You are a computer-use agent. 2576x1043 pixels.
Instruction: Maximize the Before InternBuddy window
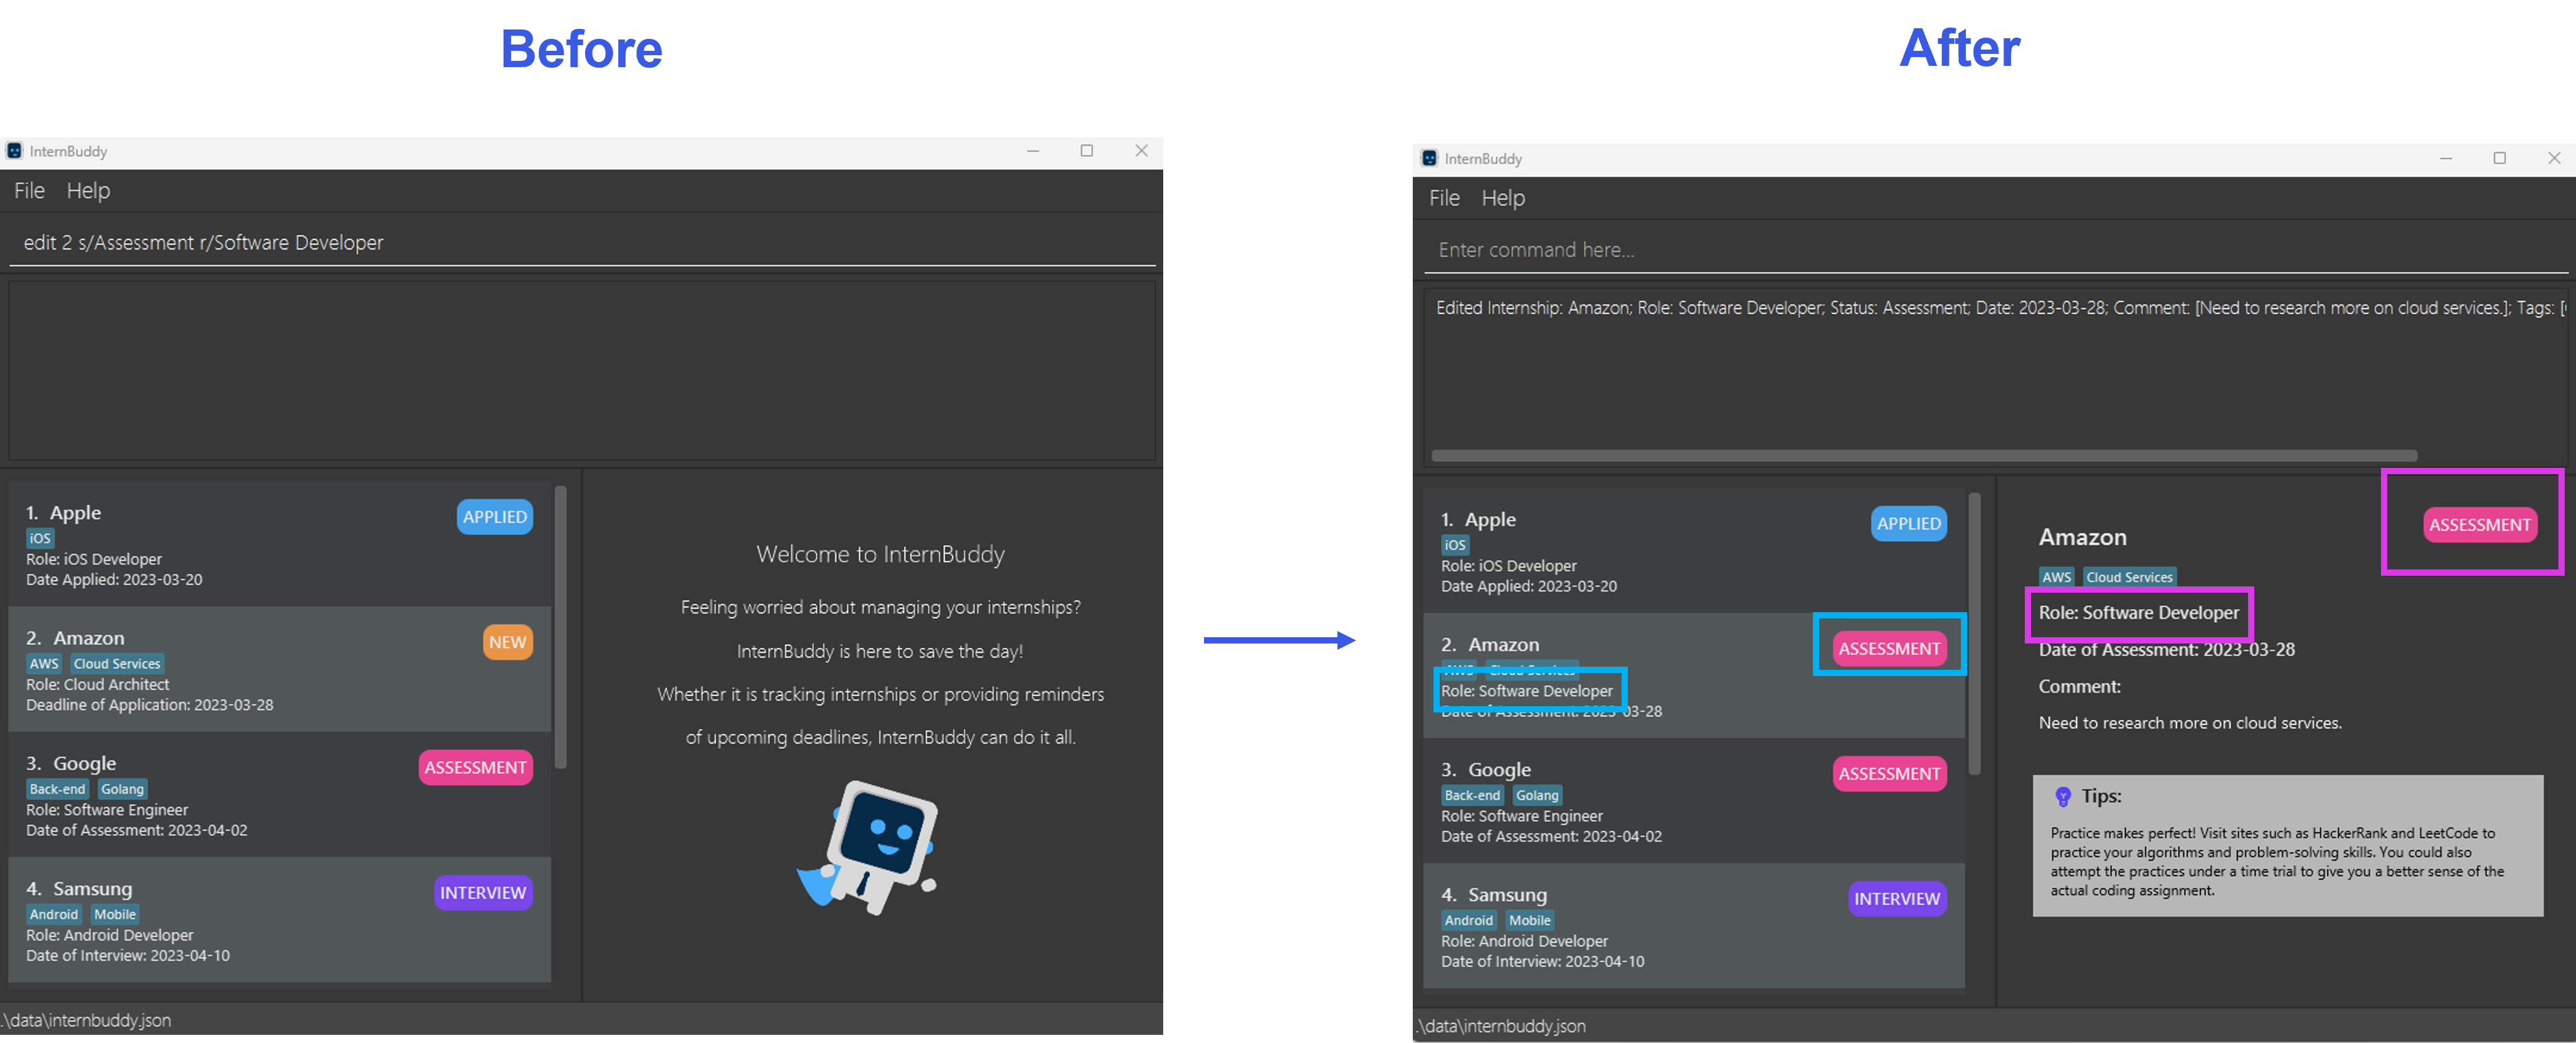coord(1087,151)
